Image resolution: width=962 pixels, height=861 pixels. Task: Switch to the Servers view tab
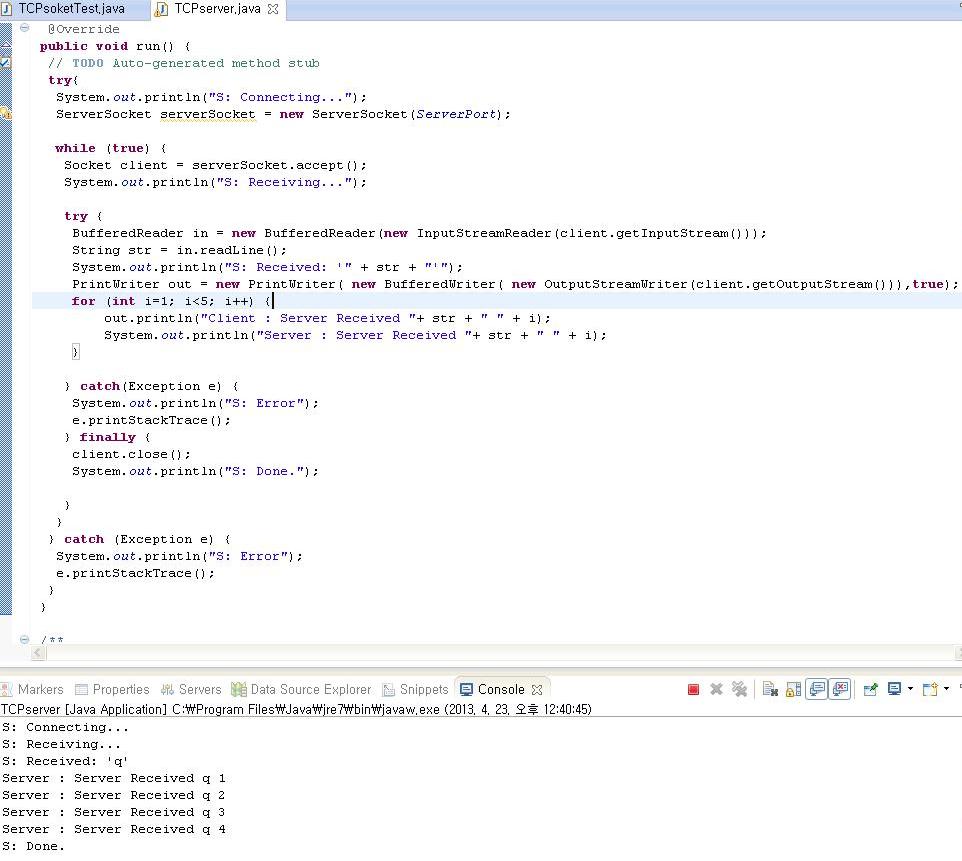[x=191, y=689]
